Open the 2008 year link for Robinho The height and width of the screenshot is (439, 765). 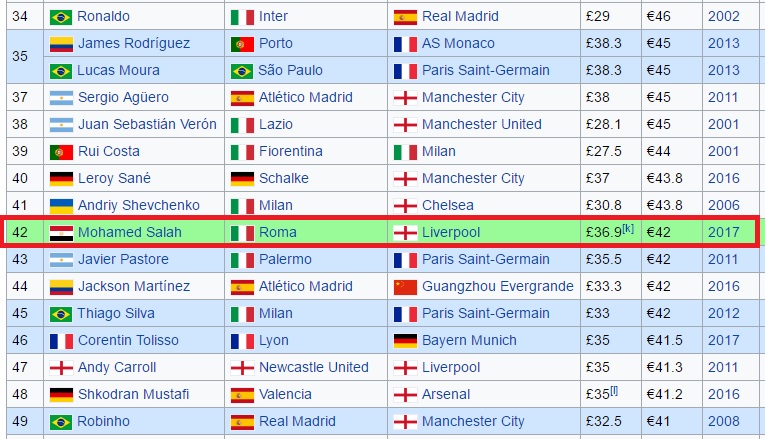723,421
